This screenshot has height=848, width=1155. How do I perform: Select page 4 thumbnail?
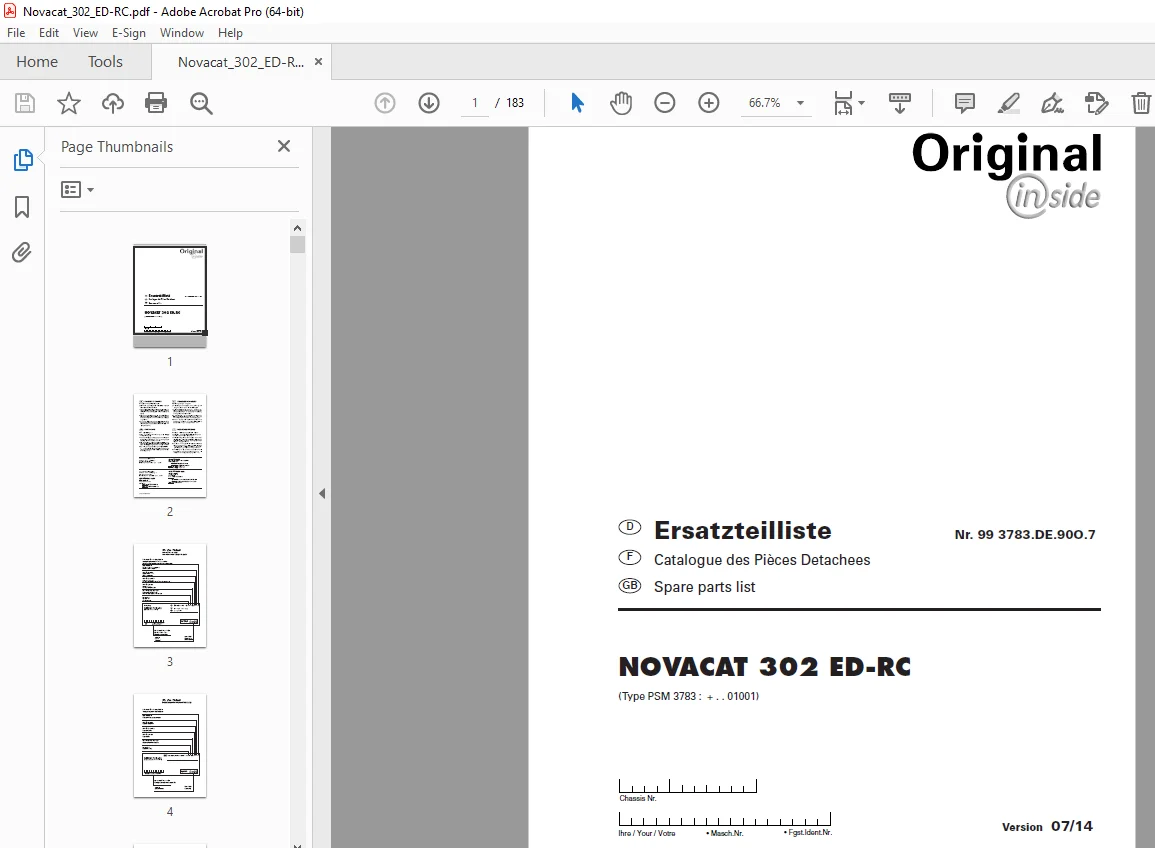pyautogui.click(x=170, y=746)
